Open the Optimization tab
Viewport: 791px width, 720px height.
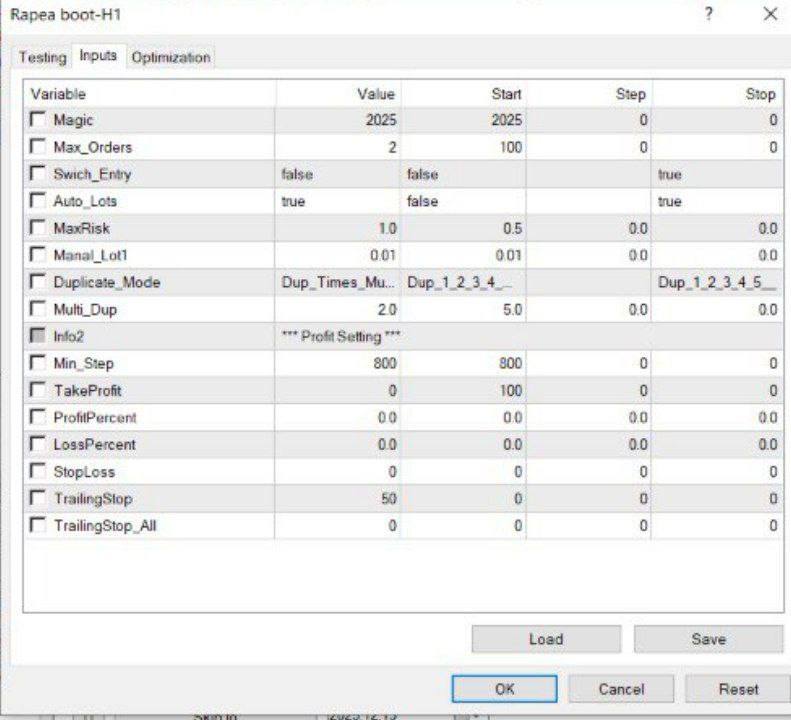coord(171,57)
